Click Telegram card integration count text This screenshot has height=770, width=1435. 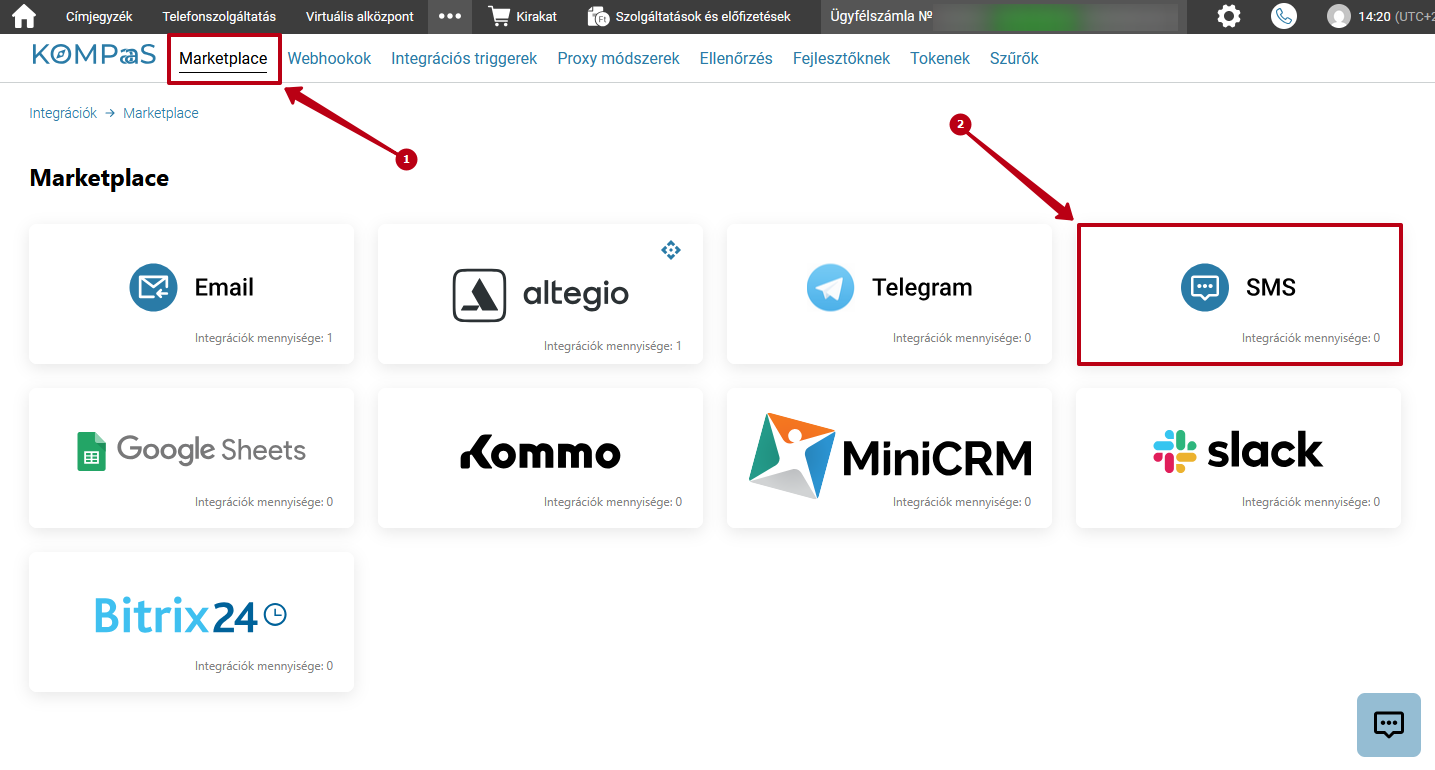[962, 338]
